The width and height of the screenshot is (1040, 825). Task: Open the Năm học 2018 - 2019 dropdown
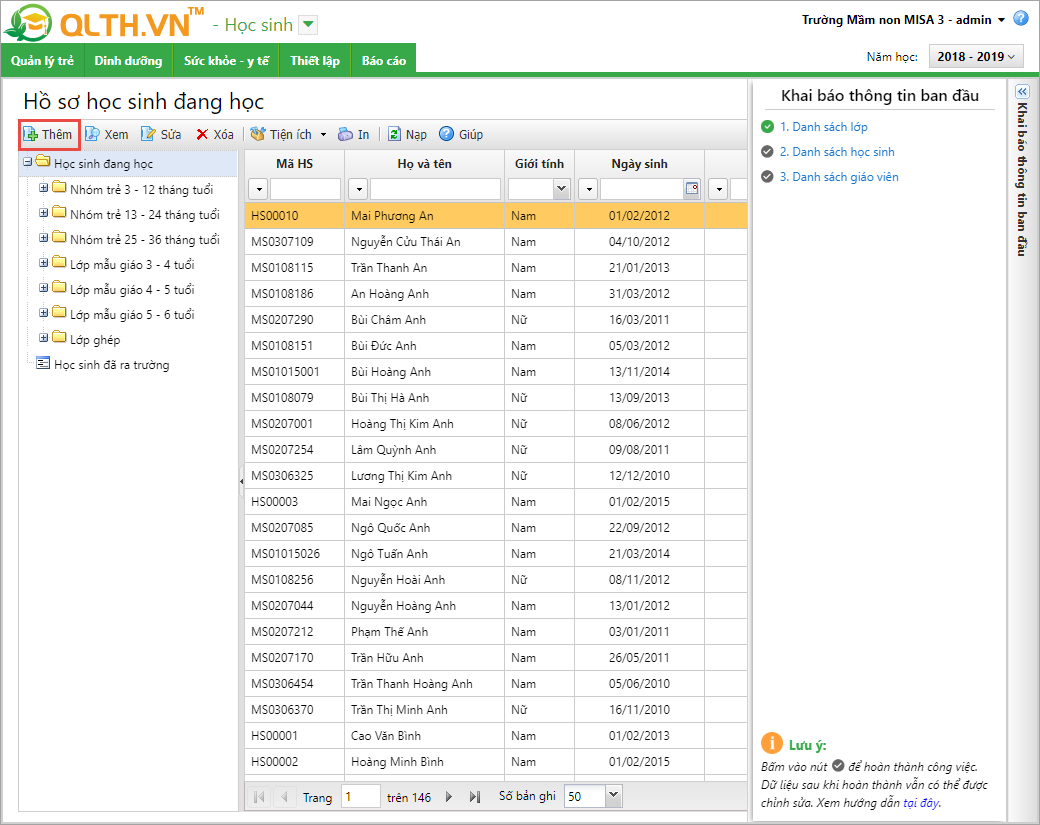pos(975,57)
